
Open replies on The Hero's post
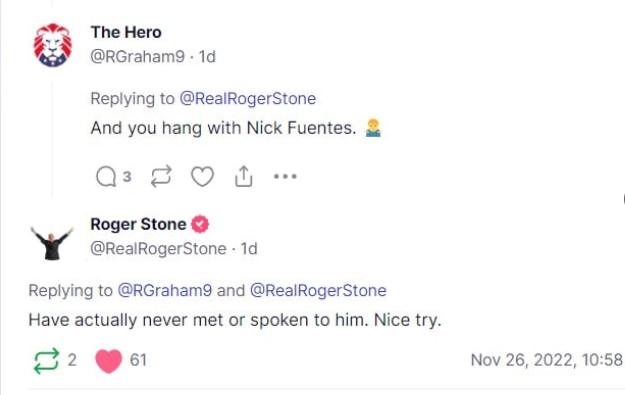pos(106,177)
